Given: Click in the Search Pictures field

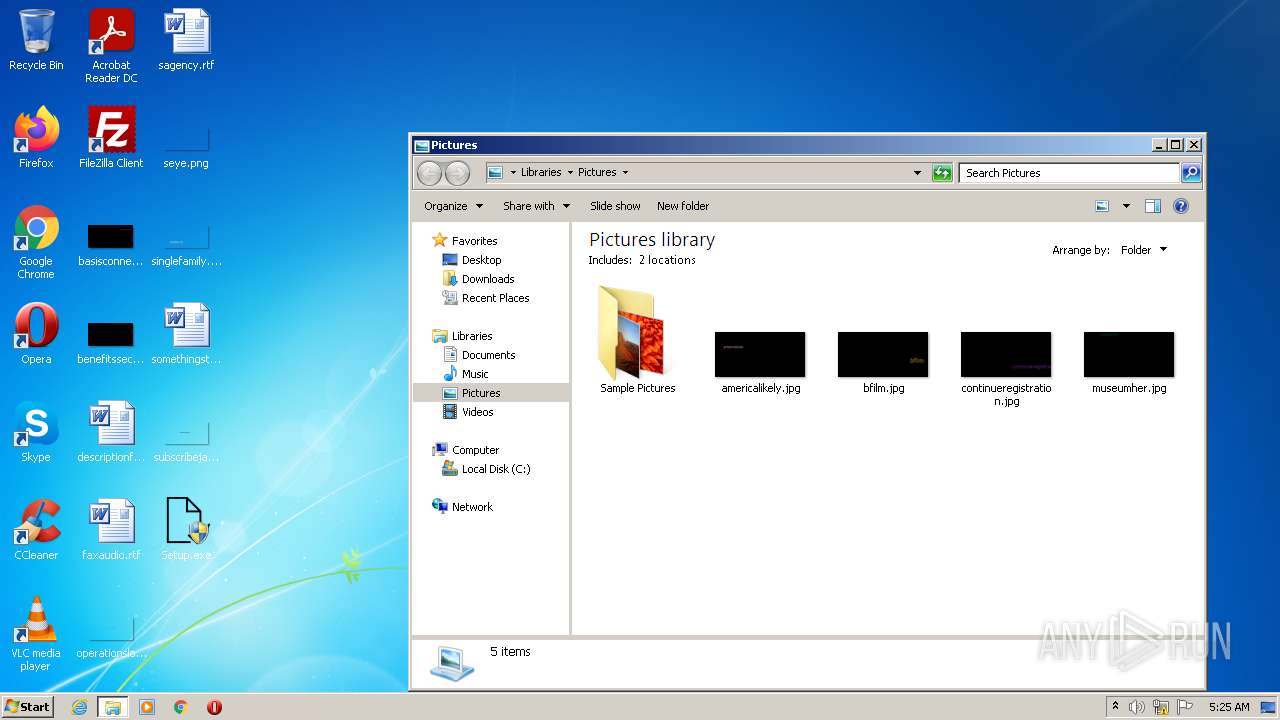Looking at the screenshot, I should point(1069,173).
